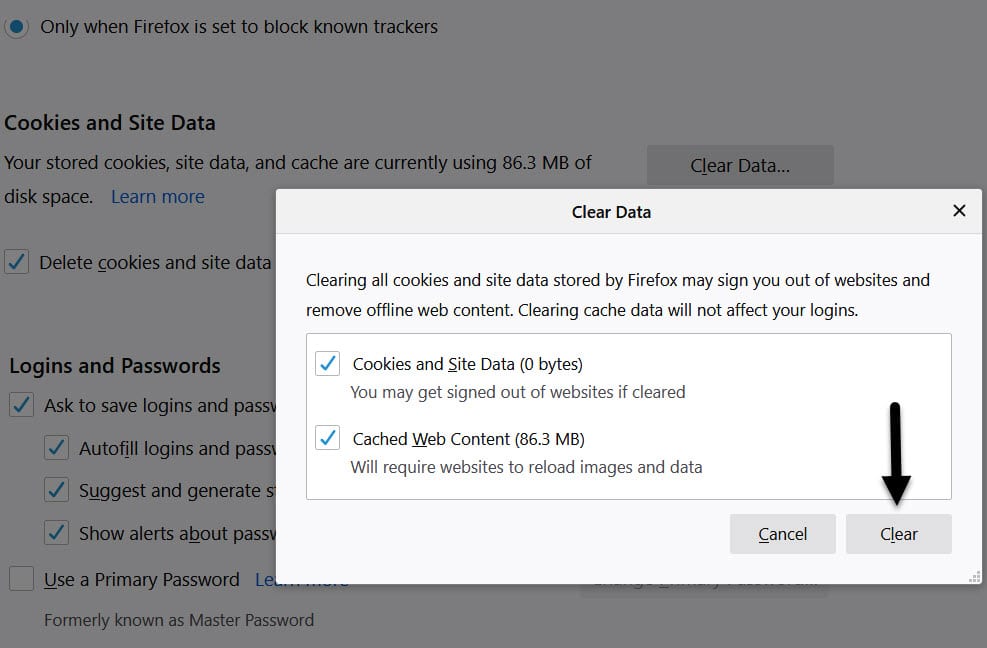The width and height of the screenshot is (987, 648).
Task: Open the Learn more link about stored cookies
Action: 157,196
